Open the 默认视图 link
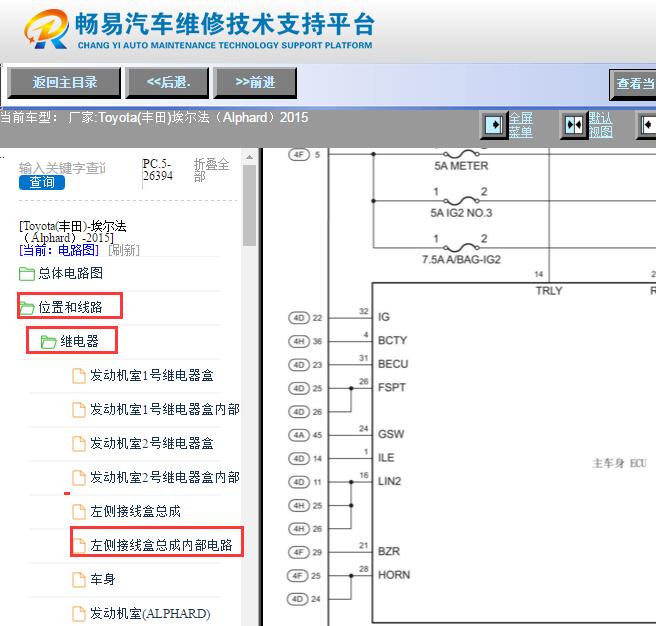This screenshot has width=656, height=626. tap(600, 125)
